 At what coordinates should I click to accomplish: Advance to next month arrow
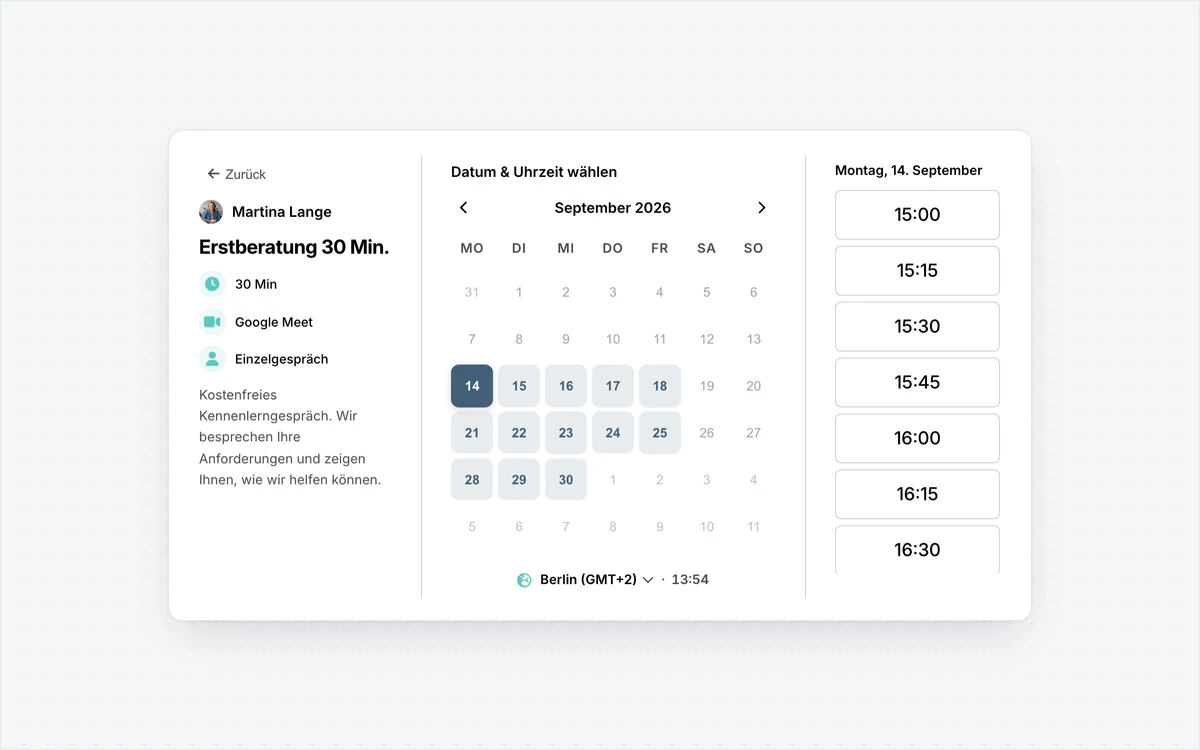tap(761, 208)
